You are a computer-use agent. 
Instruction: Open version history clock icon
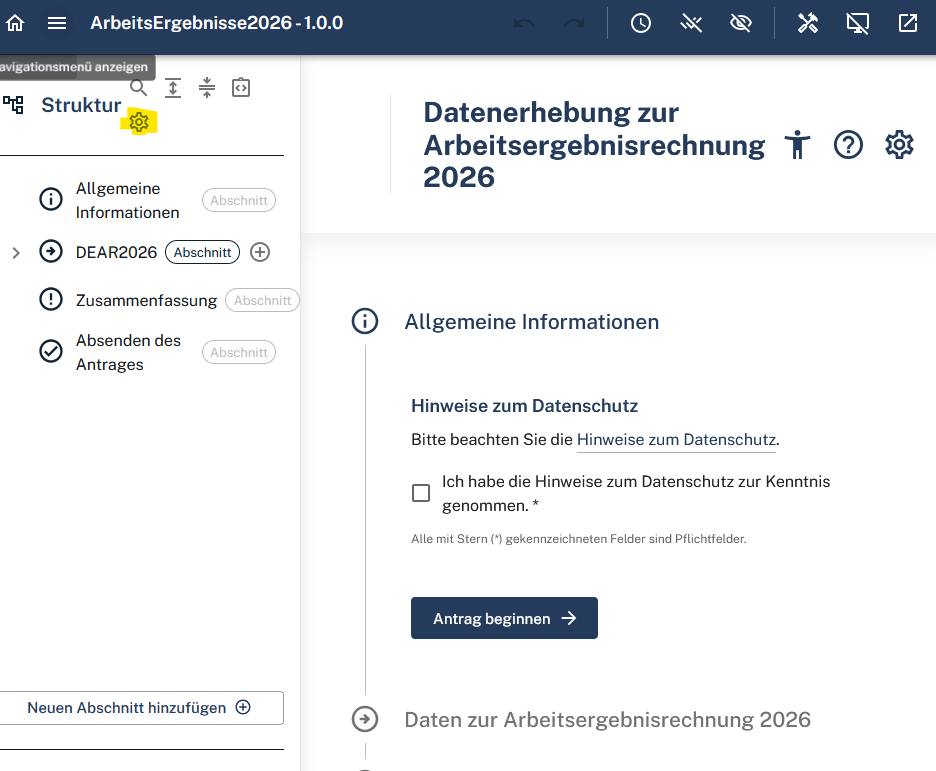[641, 23]
